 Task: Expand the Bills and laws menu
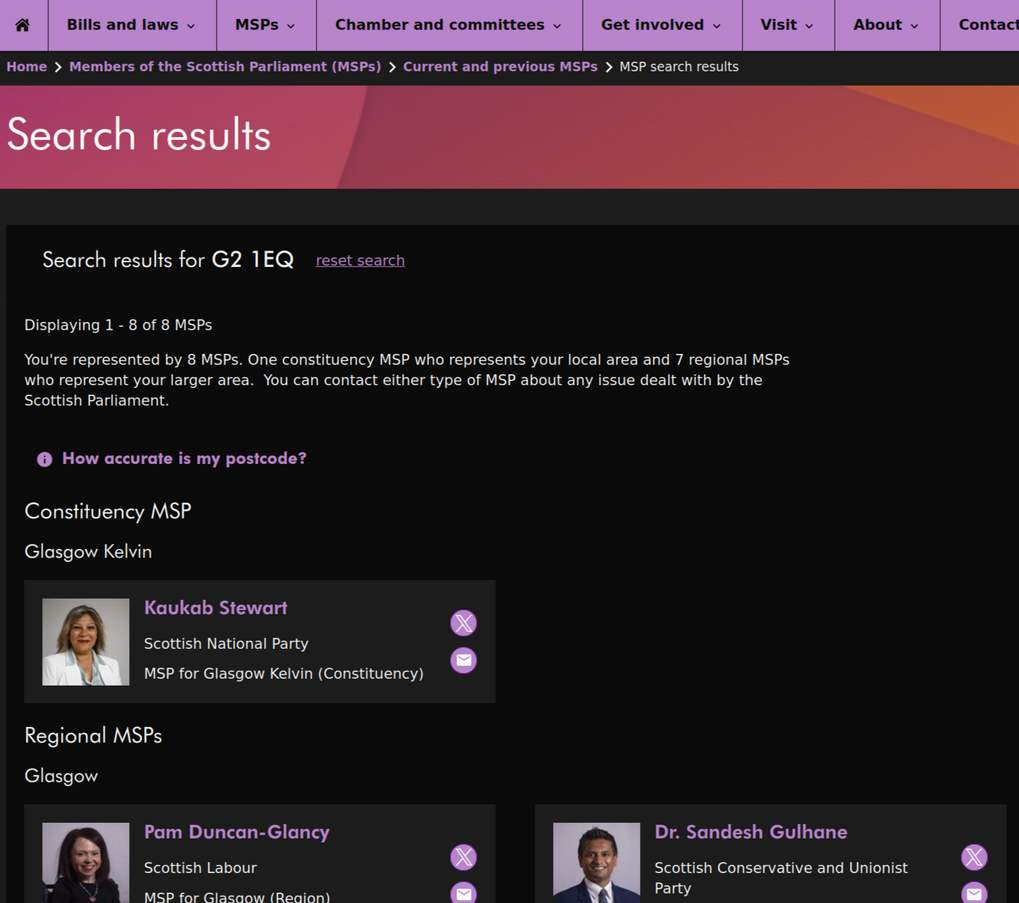pyautogui.click(x=130, y=25)
